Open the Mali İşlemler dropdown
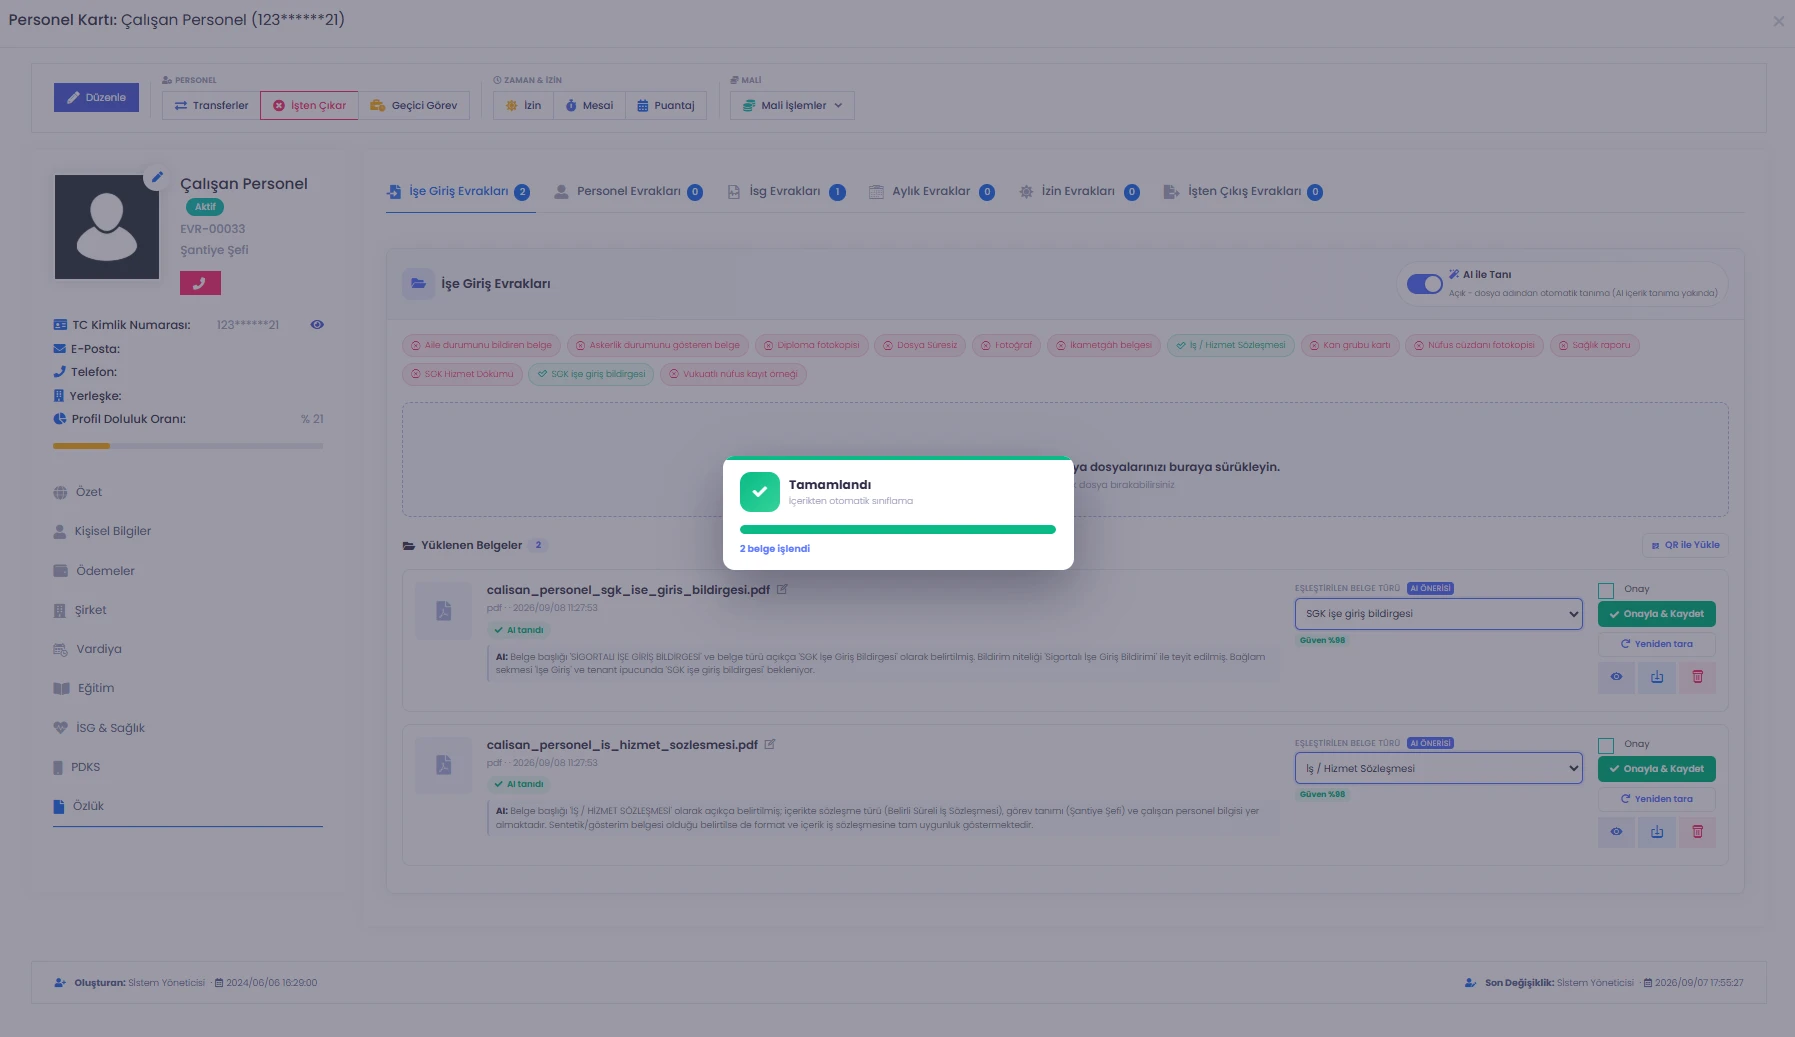Viewport: 1795px width, 1037px height. click(x=792, y=106)
